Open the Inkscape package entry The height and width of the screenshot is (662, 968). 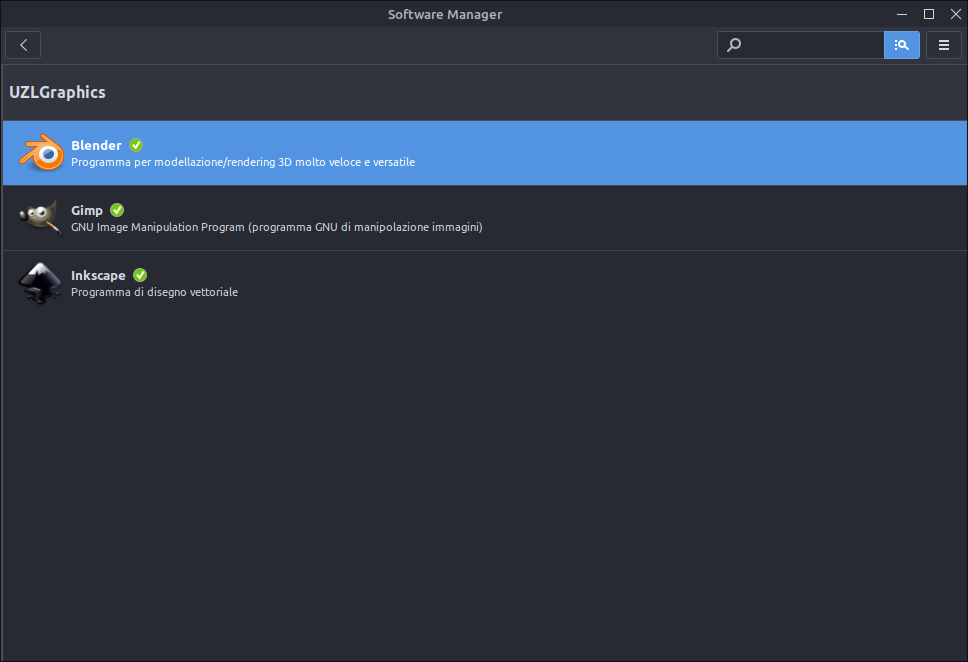[485, 283]
